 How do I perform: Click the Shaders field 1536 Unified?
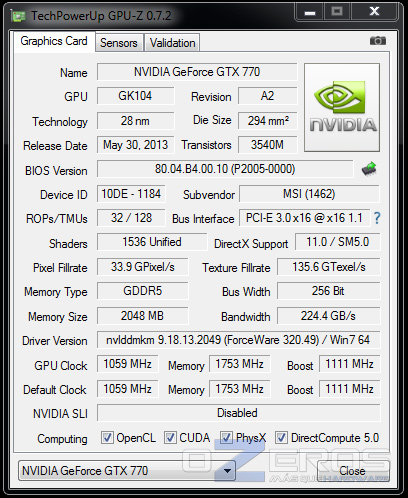coord(152,242)
